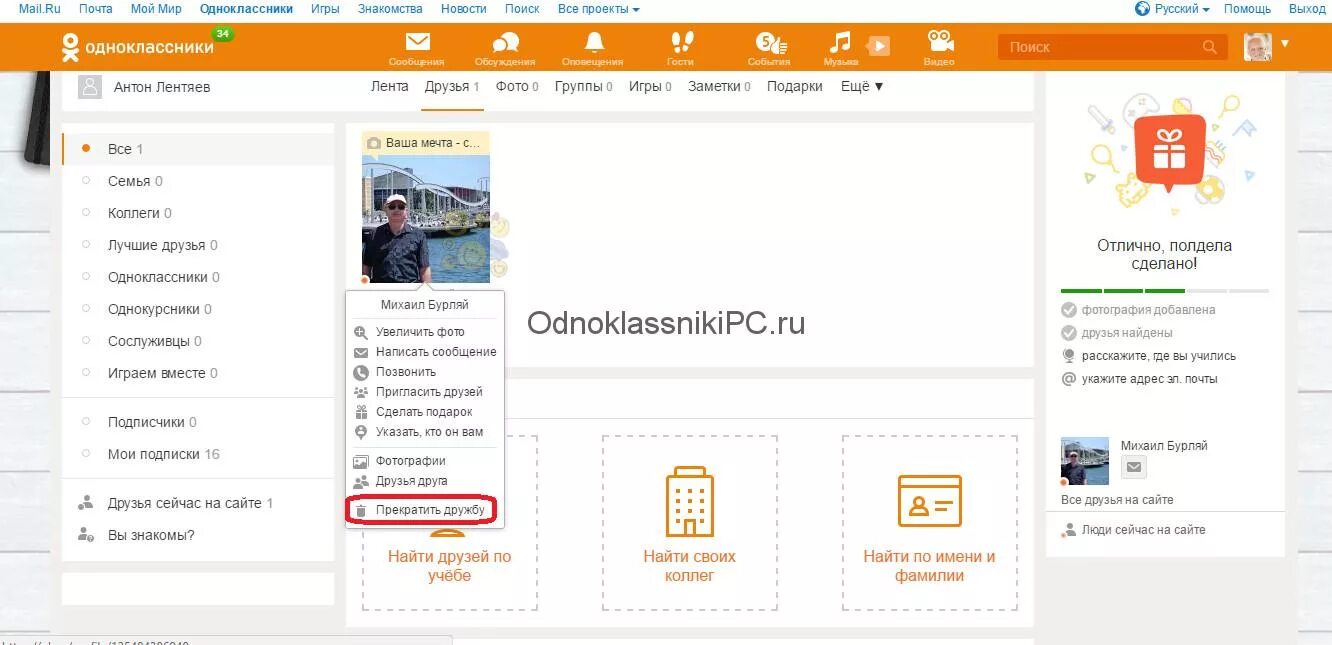This screenshot has width=1332, height=645.
Task: Click Антон Лентяев profile name
Action: [x=162, y=87]
